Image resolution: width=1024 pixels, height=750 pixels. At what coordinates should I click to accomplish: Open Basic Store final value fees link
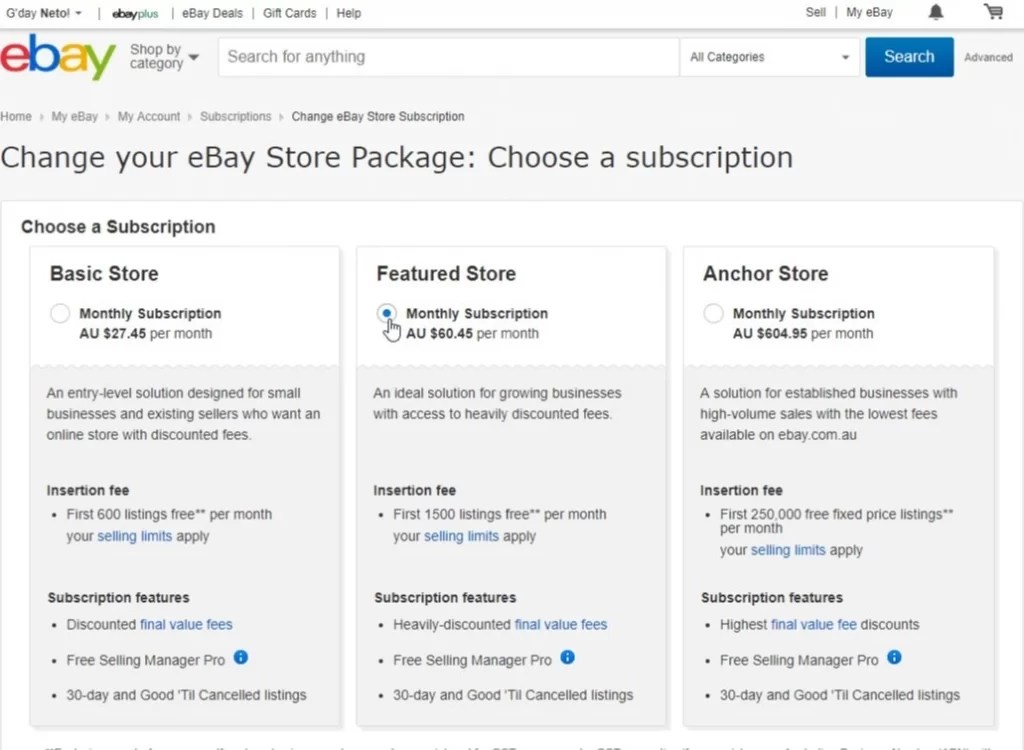pyautogui.click(x=186, y=624)
